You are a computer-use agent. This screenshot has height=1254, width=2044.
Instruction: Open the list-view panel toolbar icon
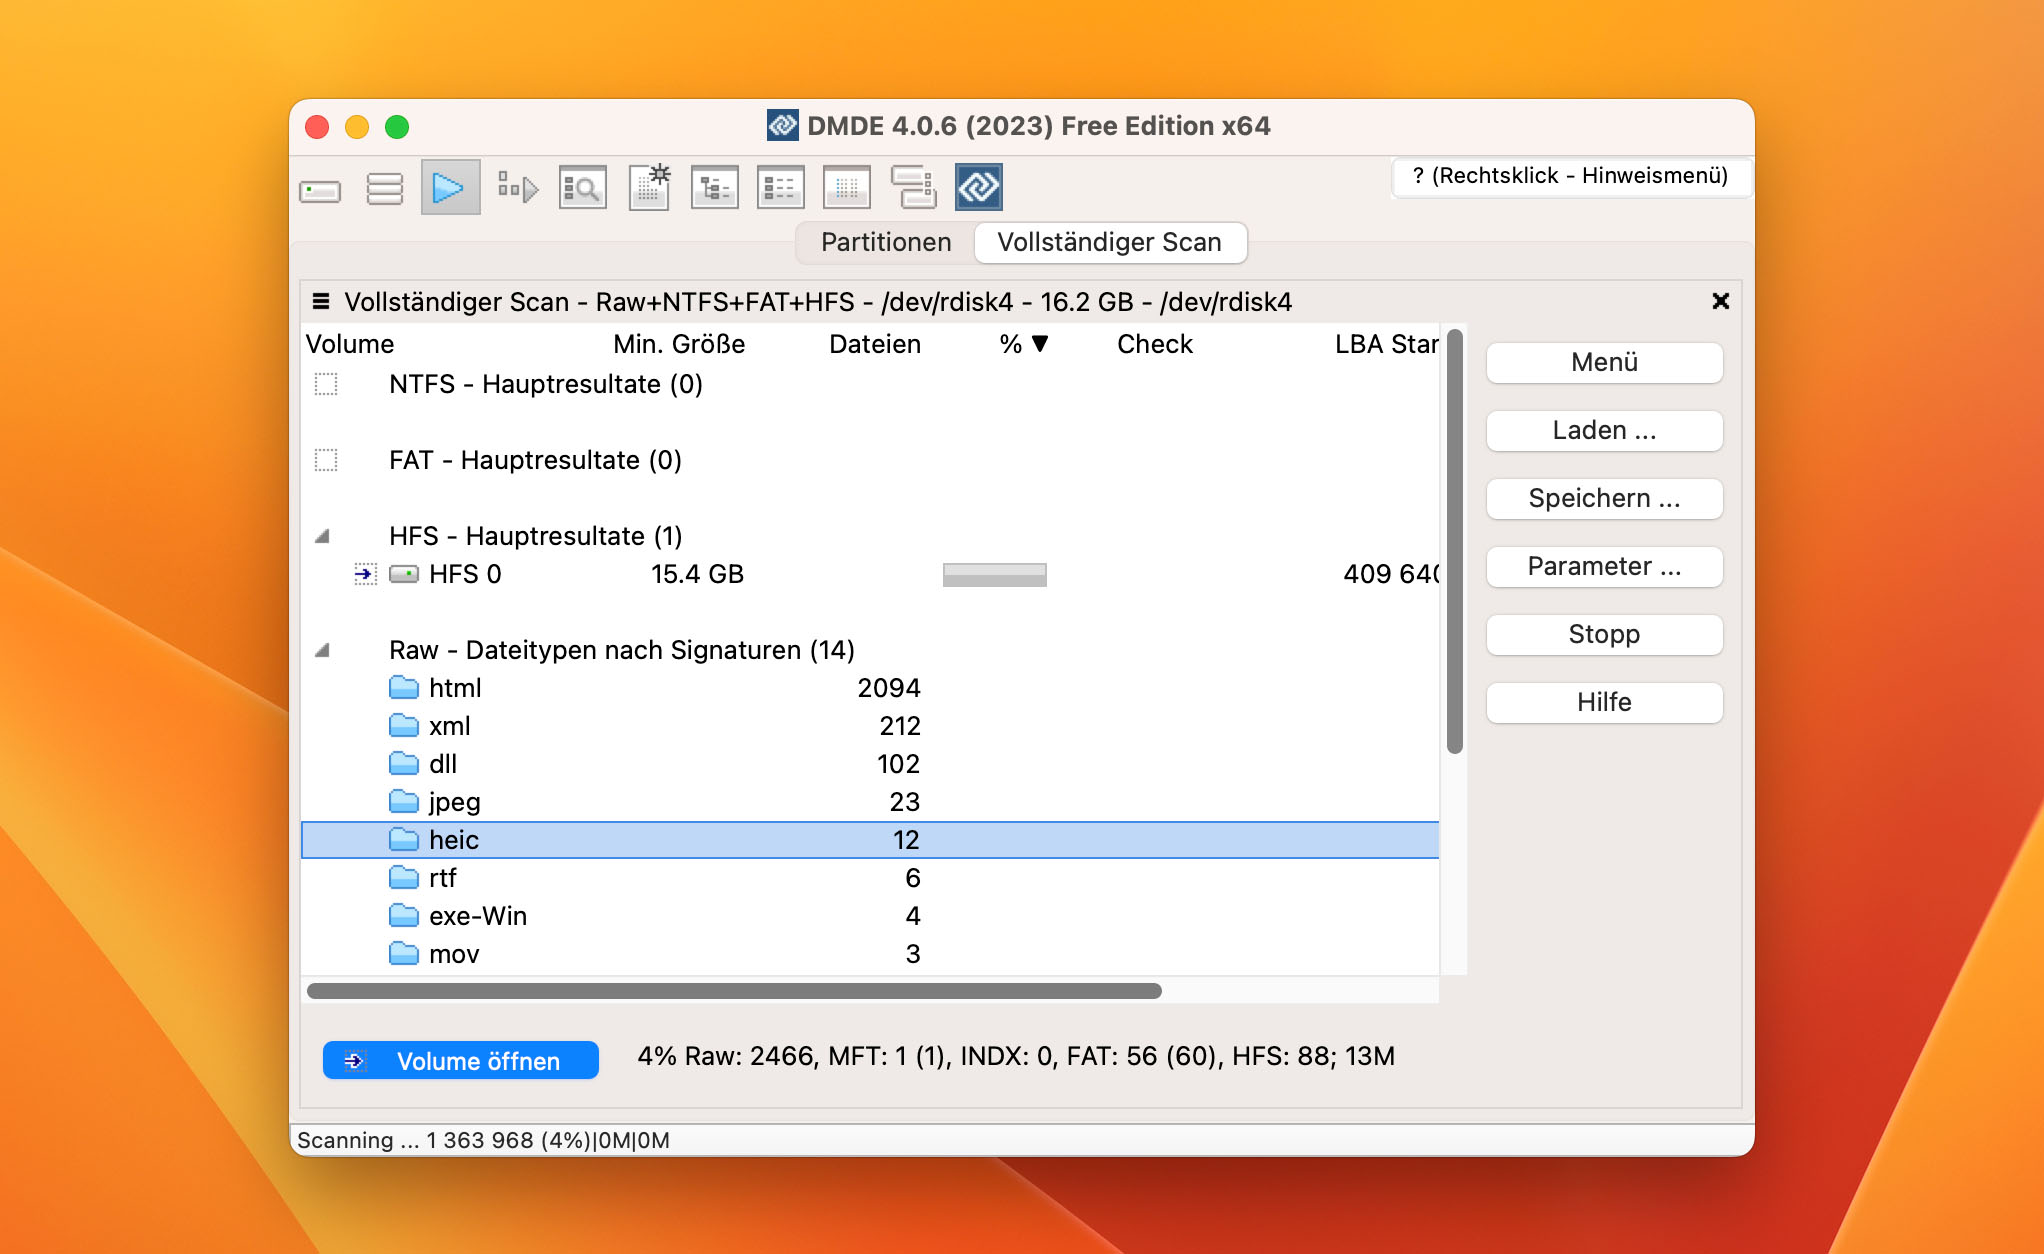(781, 187)
